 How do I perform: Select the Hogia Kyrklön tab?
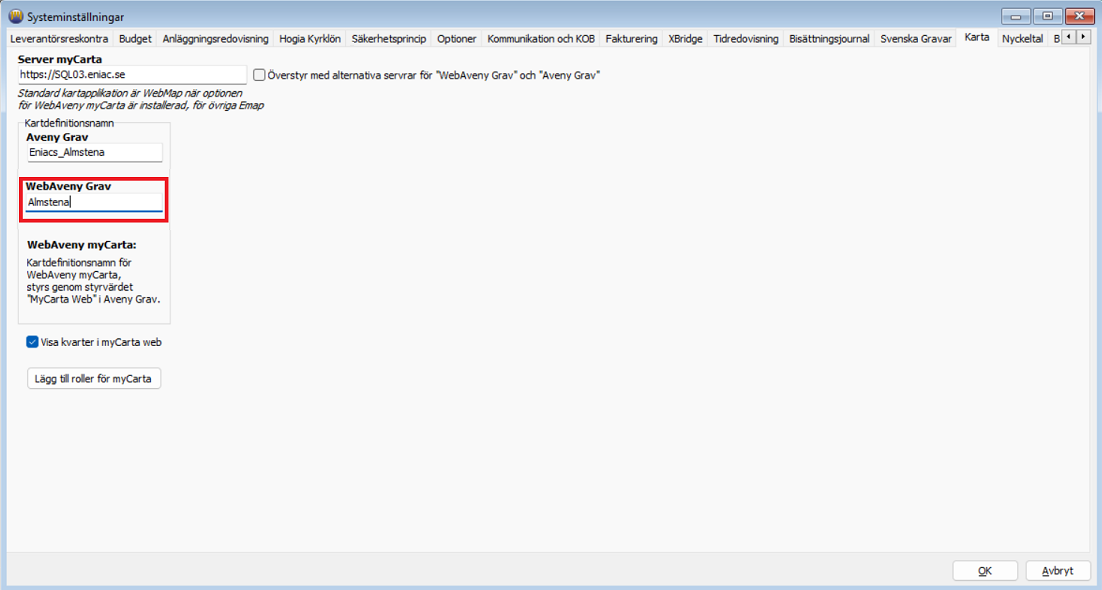click(310, 39)
